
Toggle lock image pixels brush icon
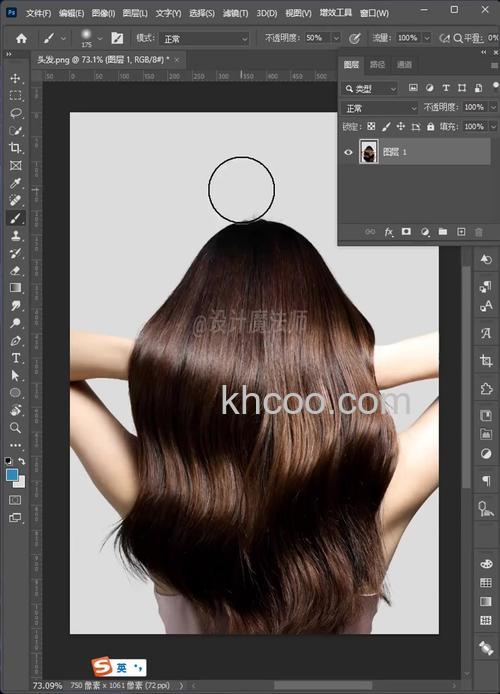pyautogui.click(x=386, y=127)
